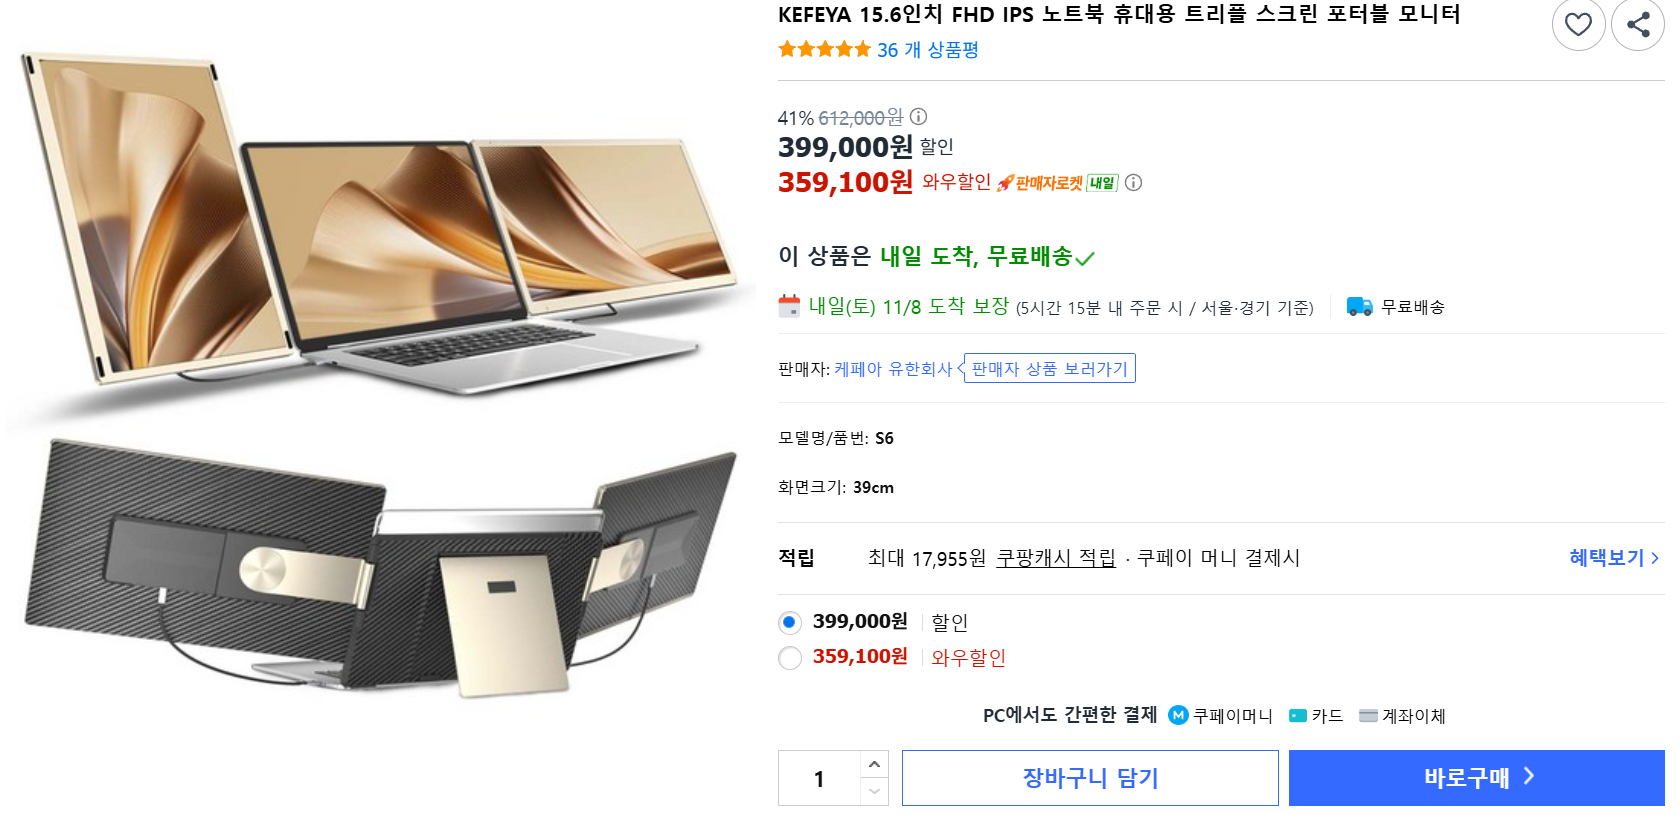Screen dimensions: 1680x822
Task: Click the quantity input field
Action: 819,779
